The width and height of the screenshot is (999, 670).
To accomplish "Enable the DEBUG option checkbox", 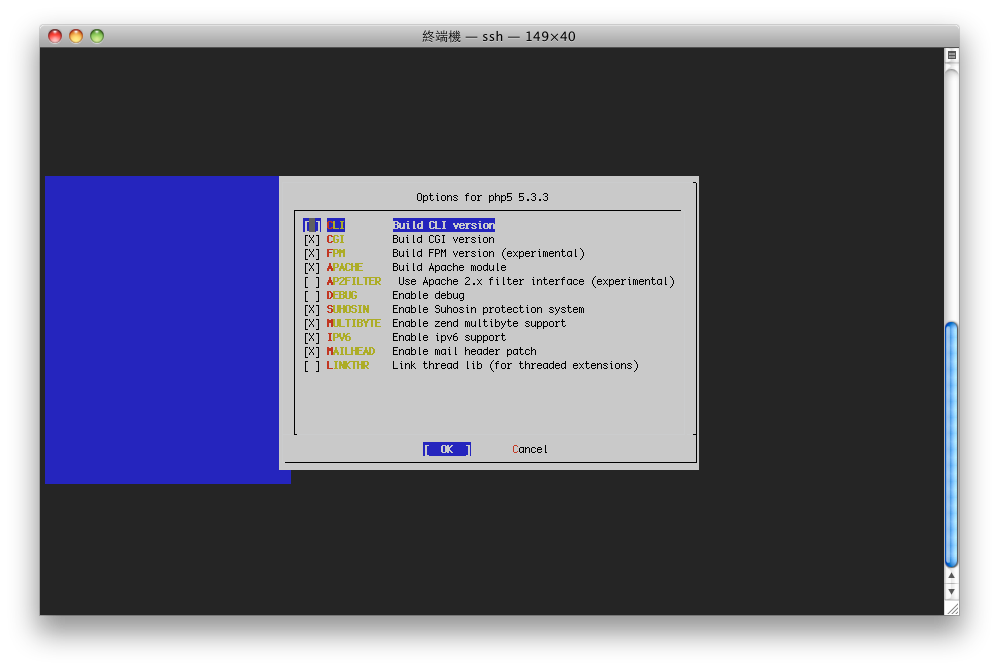I will click(x=312, y=296).
